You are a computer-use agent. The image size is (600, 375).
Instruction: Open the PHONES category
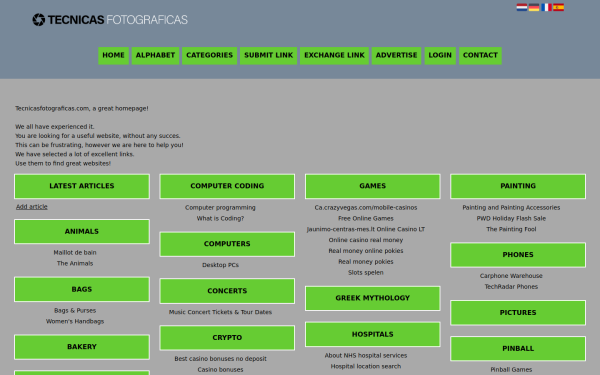tap(518, 255)
